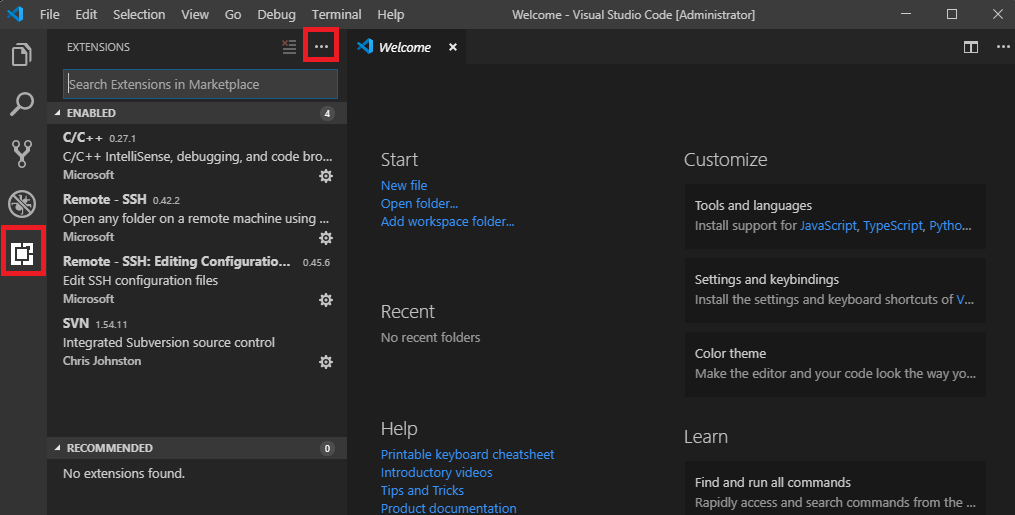Click the recommended count badge 0
1015x515 pixels.
click(x=328, y=448)
